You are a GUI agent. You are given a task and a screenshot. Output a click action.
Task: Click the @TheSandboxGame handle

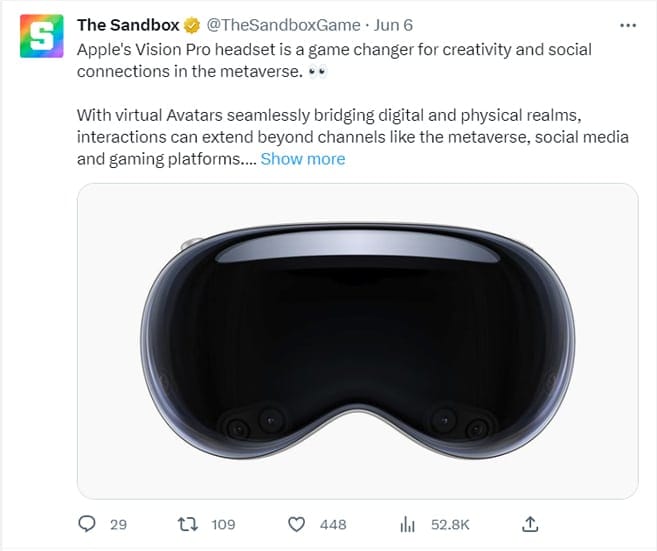click(x=283, y=25)
